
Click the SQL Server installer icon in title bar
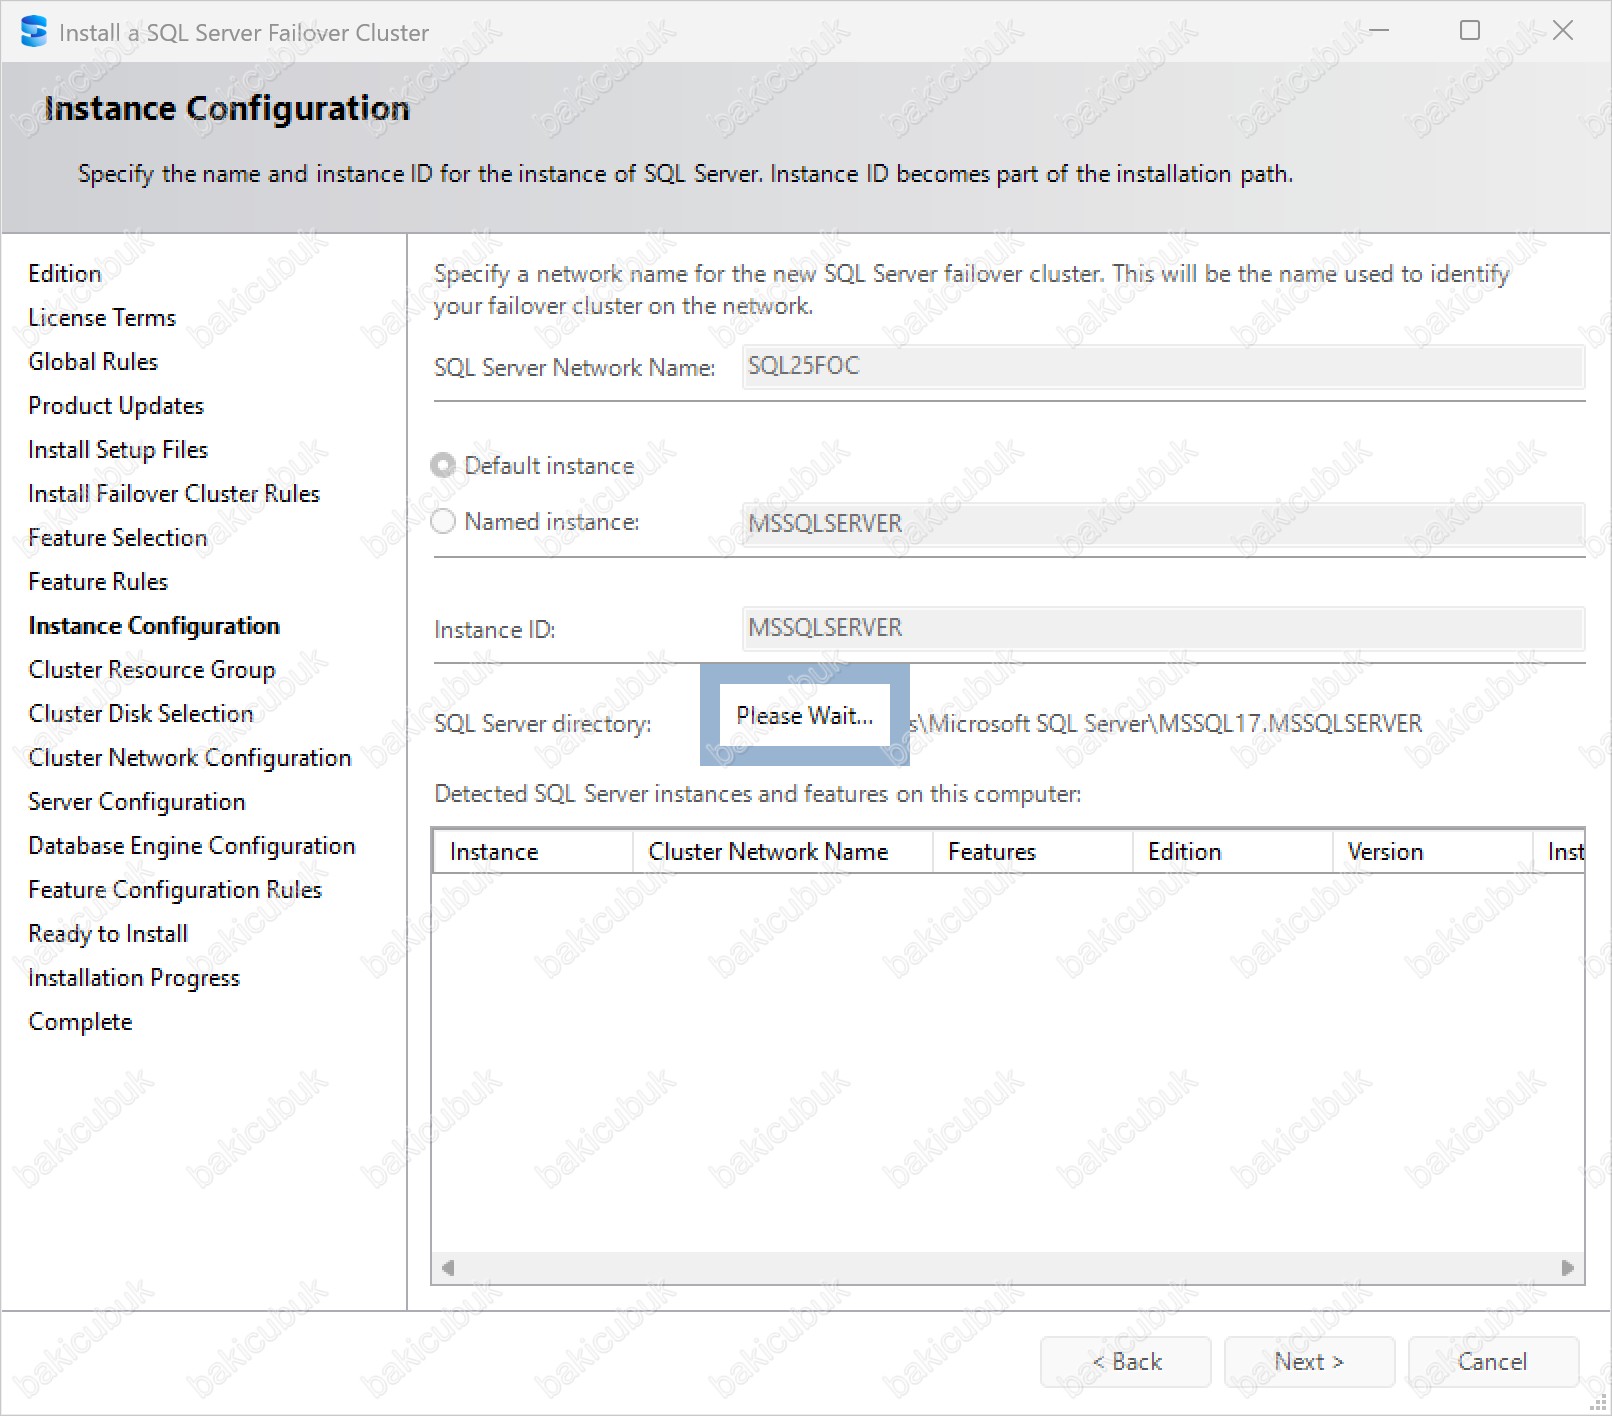33,32
